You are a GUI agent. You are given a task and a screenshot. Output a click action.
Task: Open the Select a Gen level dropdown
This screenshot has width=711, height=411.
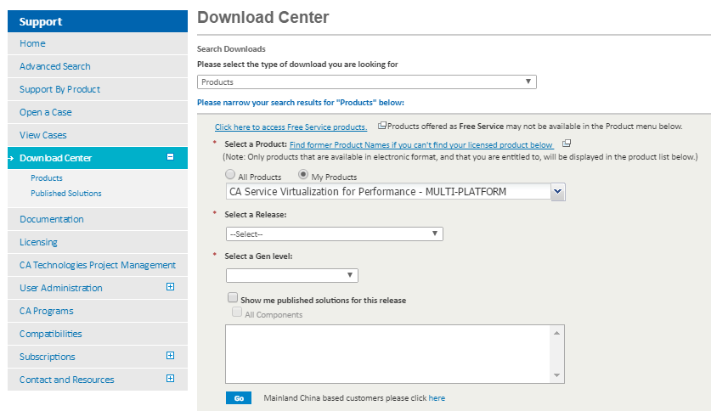292,275
